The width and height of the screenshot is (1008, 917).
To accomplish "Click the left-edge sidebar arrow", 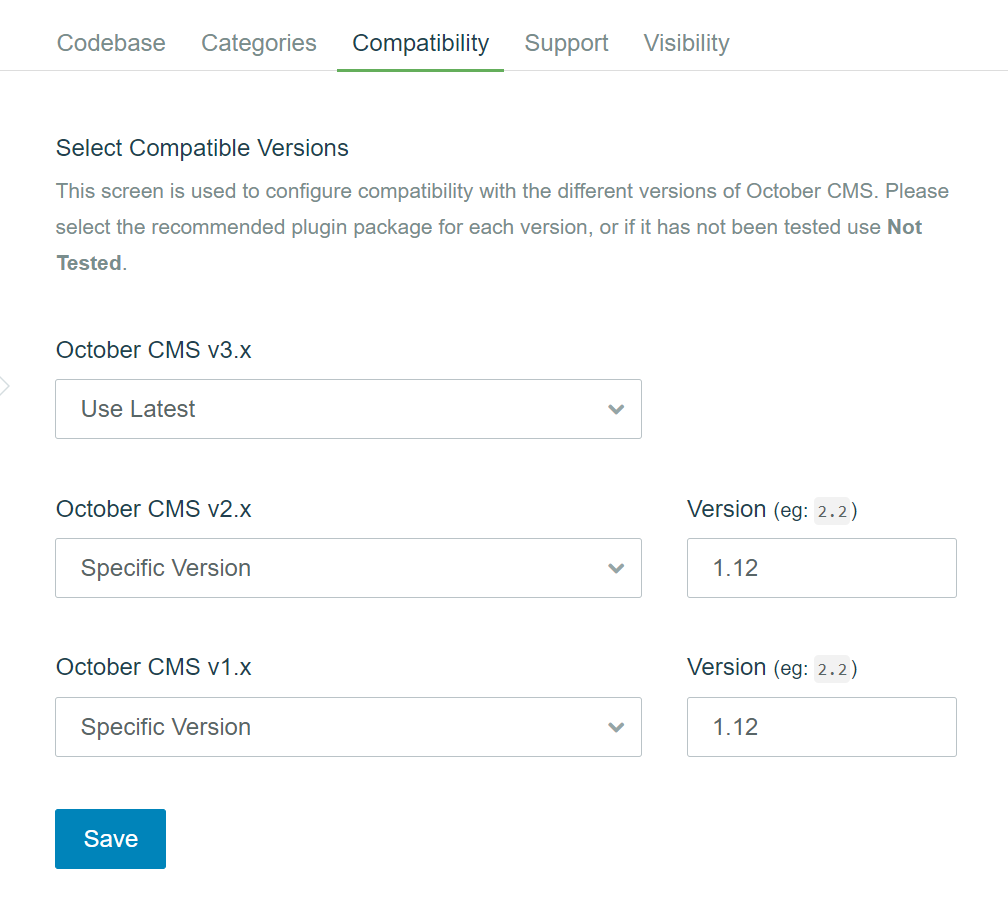I will [x=5, y=385].
